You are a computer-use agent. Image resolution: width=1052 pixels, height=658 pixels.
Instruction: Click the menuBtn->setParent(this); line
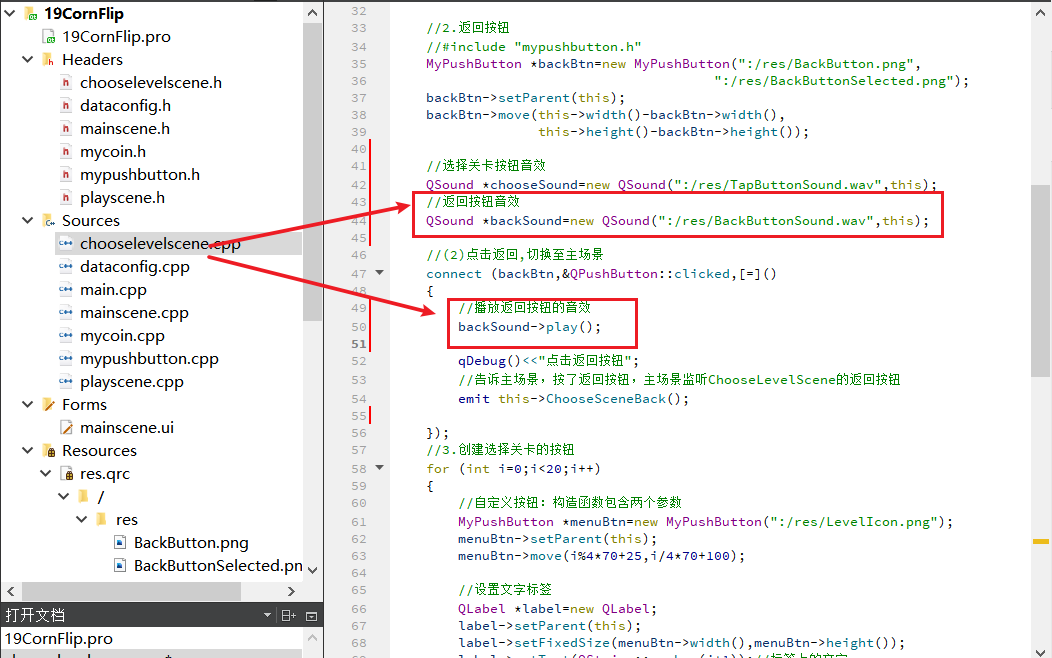point(557,539)
